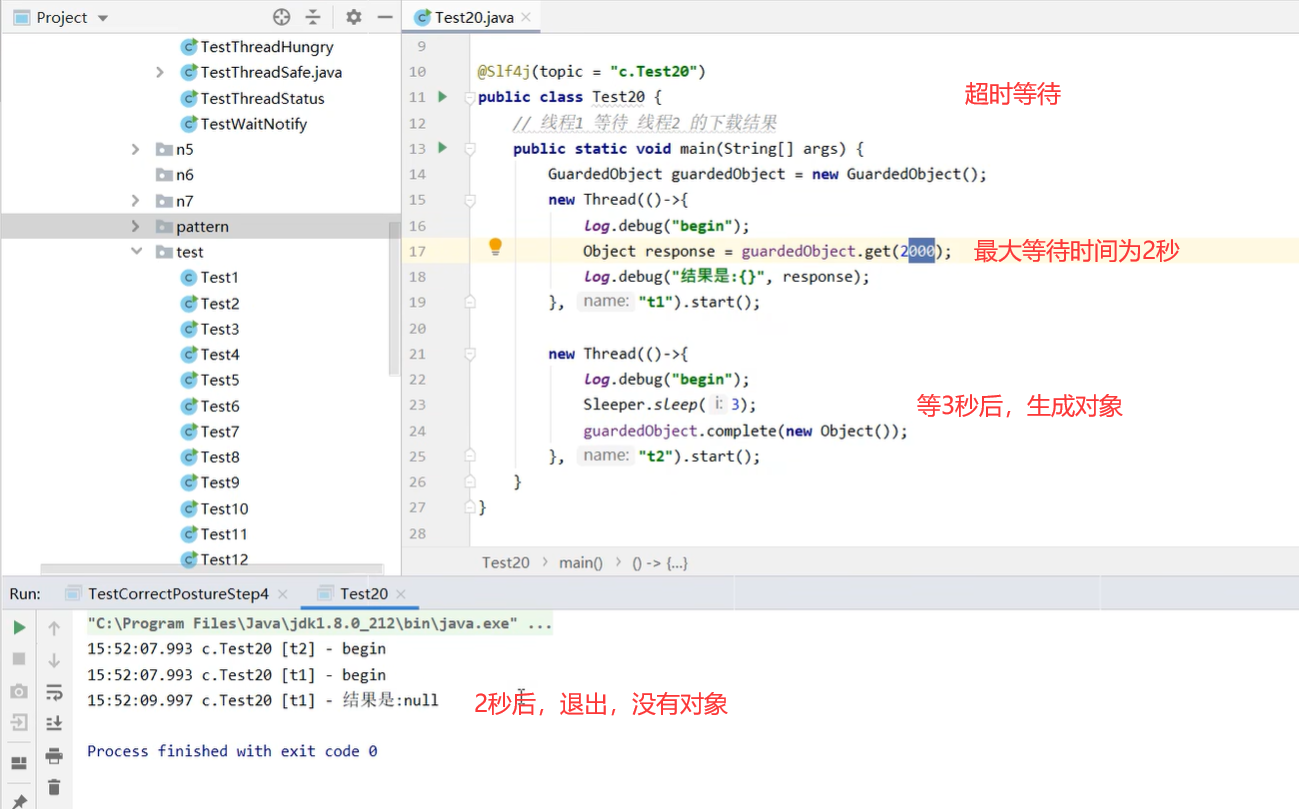This screenshot has width=1299, height=809.
Task: Select the n6 folder
Action: tap(175, 175)
